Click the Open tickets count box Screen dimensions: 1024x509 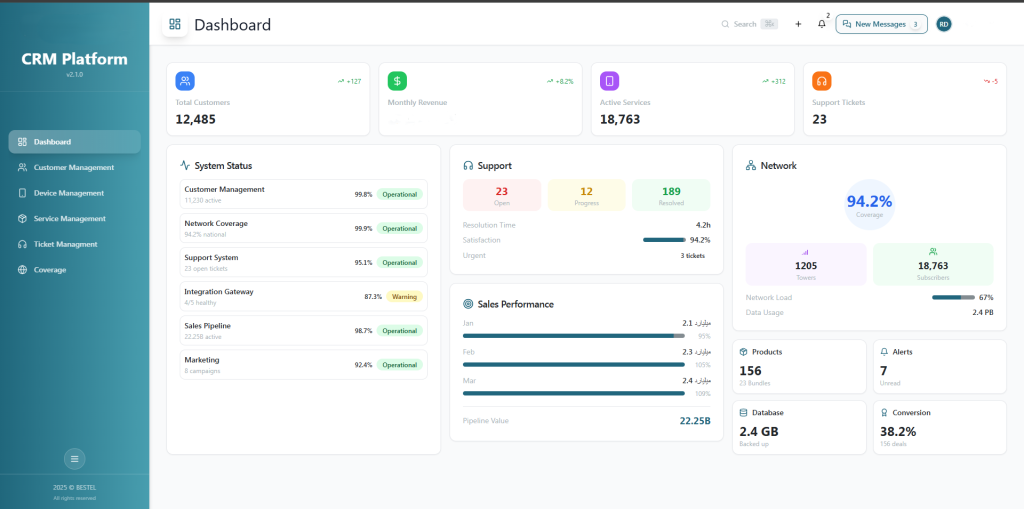[502, 195]
